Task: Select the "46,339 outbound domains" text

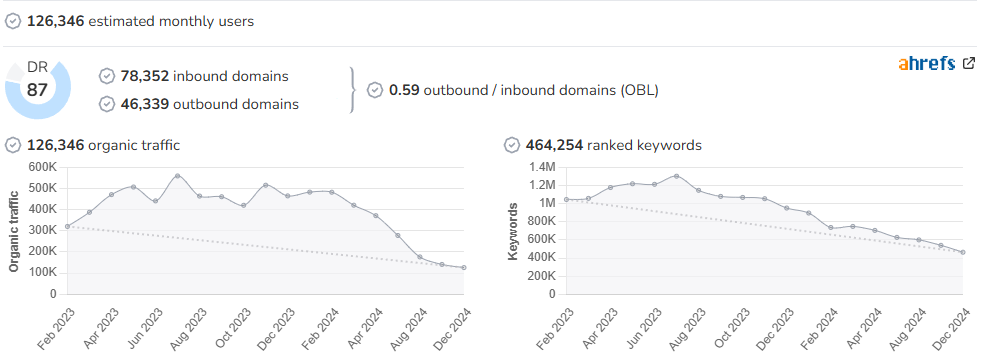Action: click(210, 104)
